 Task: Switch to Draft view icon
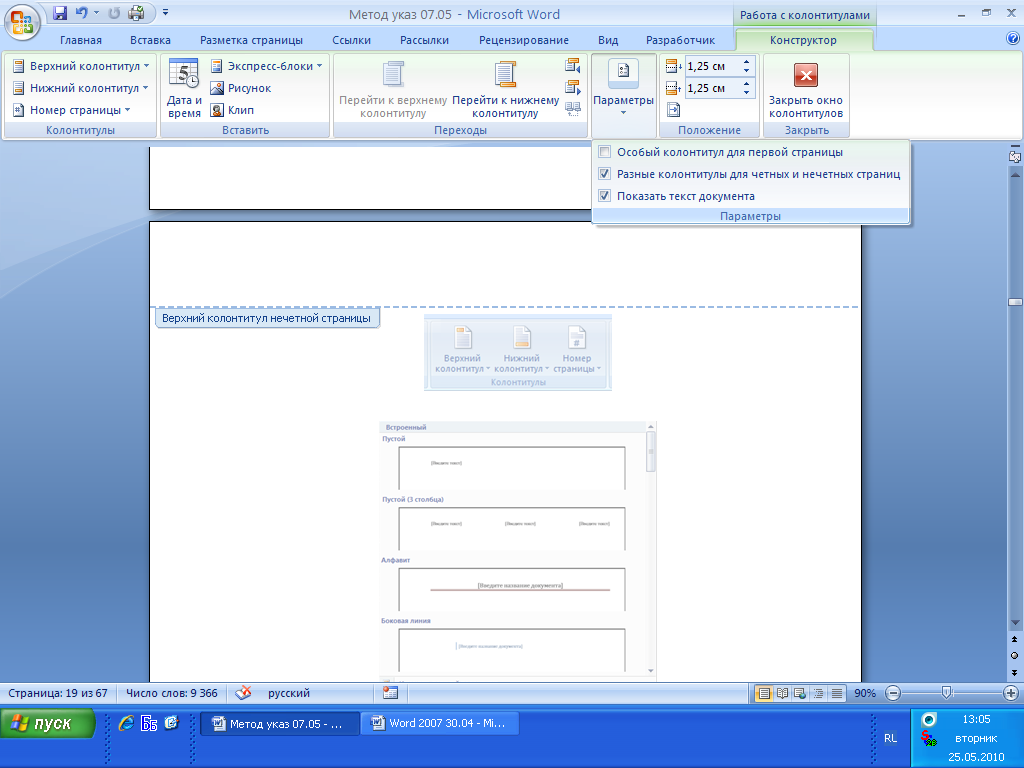(x=837, y=694)
